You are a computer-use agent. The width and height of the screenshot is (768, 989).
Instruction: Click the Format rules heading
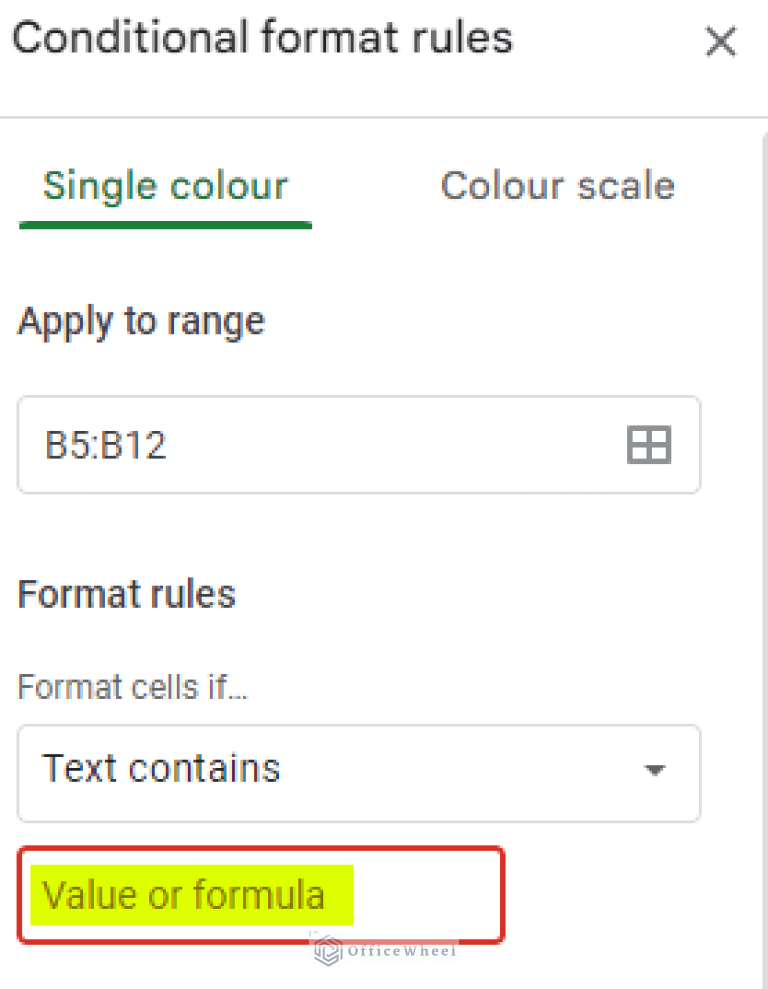pyautogui.click(x=126, y=593)
